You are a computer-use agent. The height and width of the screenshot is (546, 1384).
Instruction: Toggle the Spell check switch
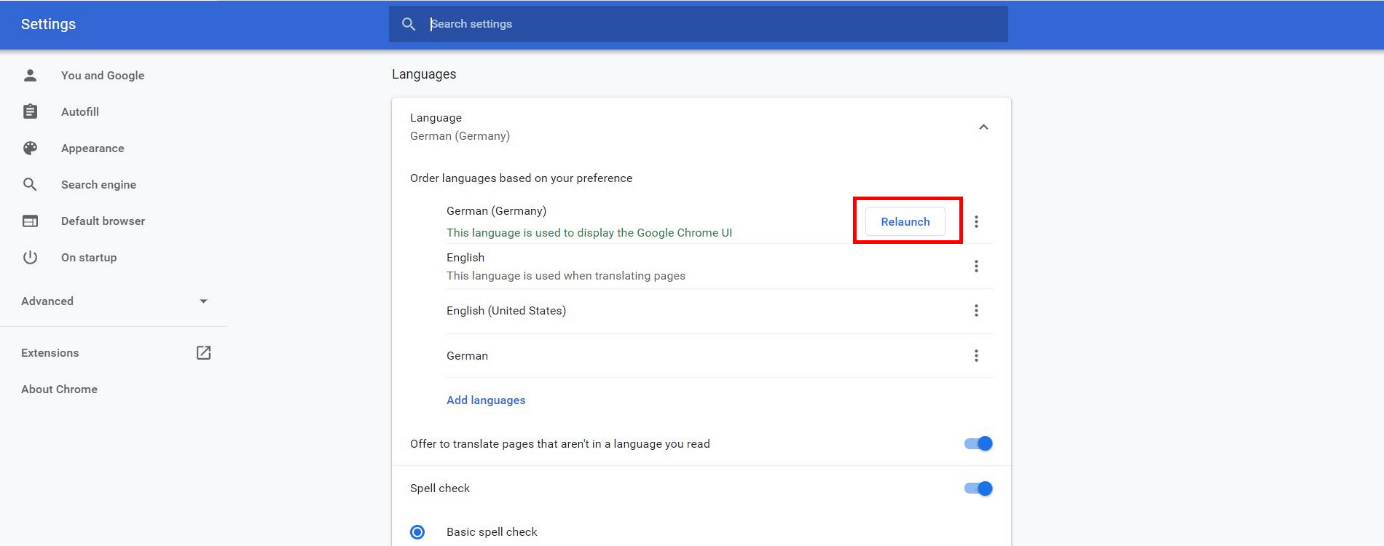coord(979,488)
